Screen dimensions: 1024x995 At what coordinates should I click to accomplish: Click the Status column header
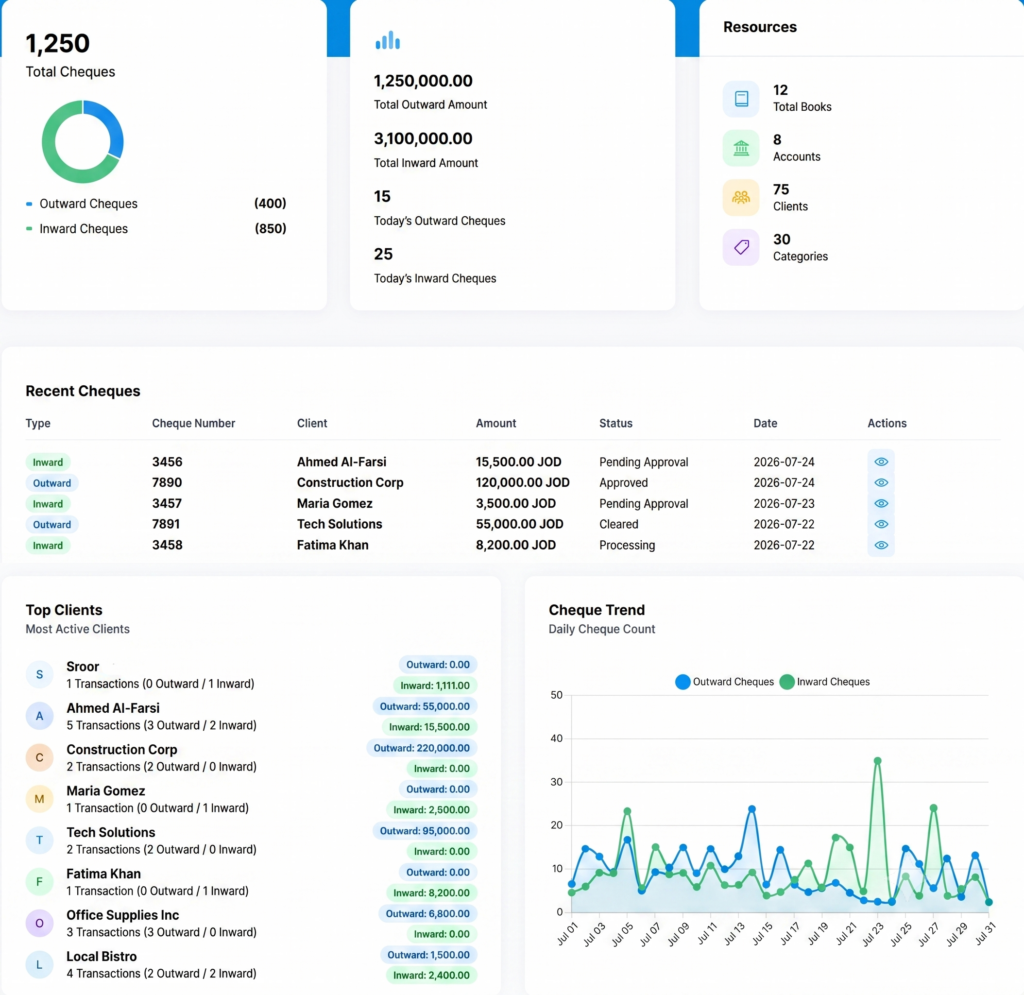616,423
